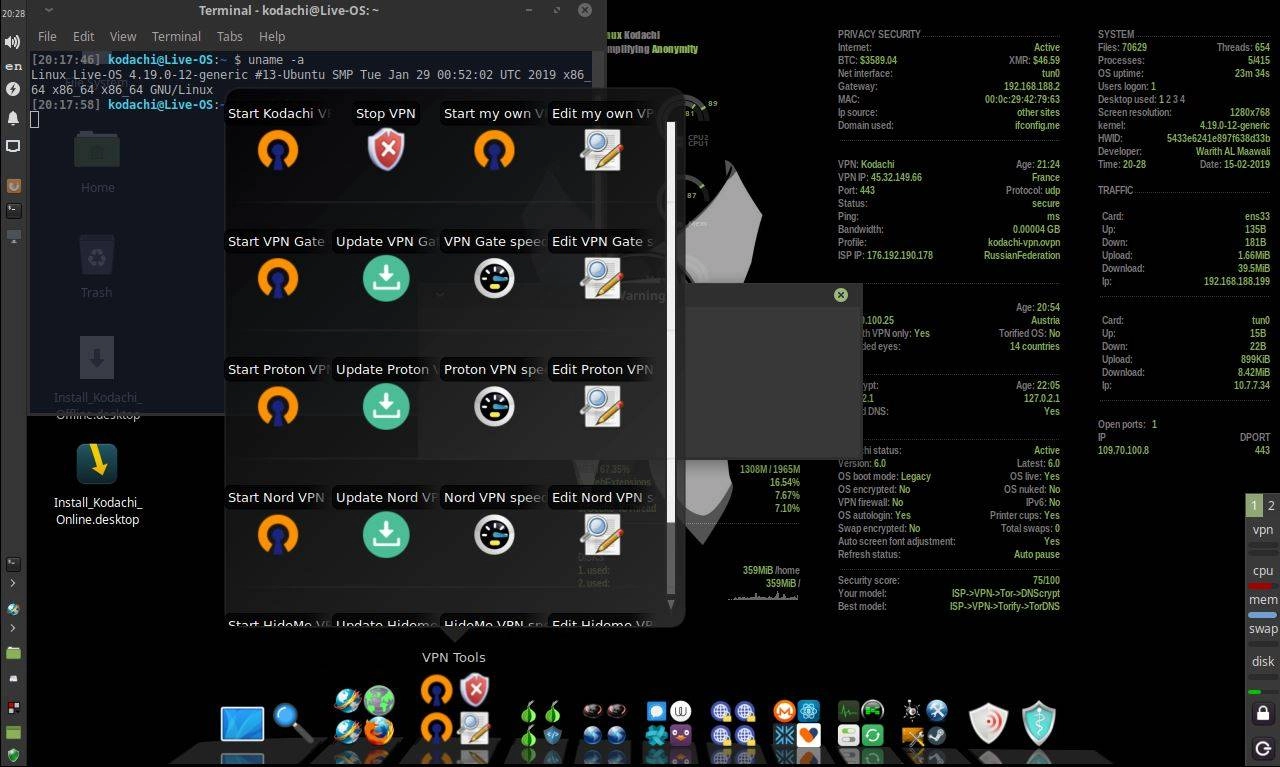
Task: Launch Start Nord VPN
Action: click(x=278, y=535)
